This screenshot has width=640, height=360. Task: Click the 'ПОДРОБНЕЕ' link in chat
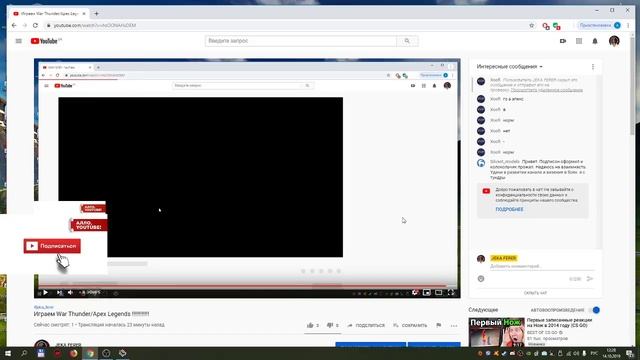pos(509,209)
